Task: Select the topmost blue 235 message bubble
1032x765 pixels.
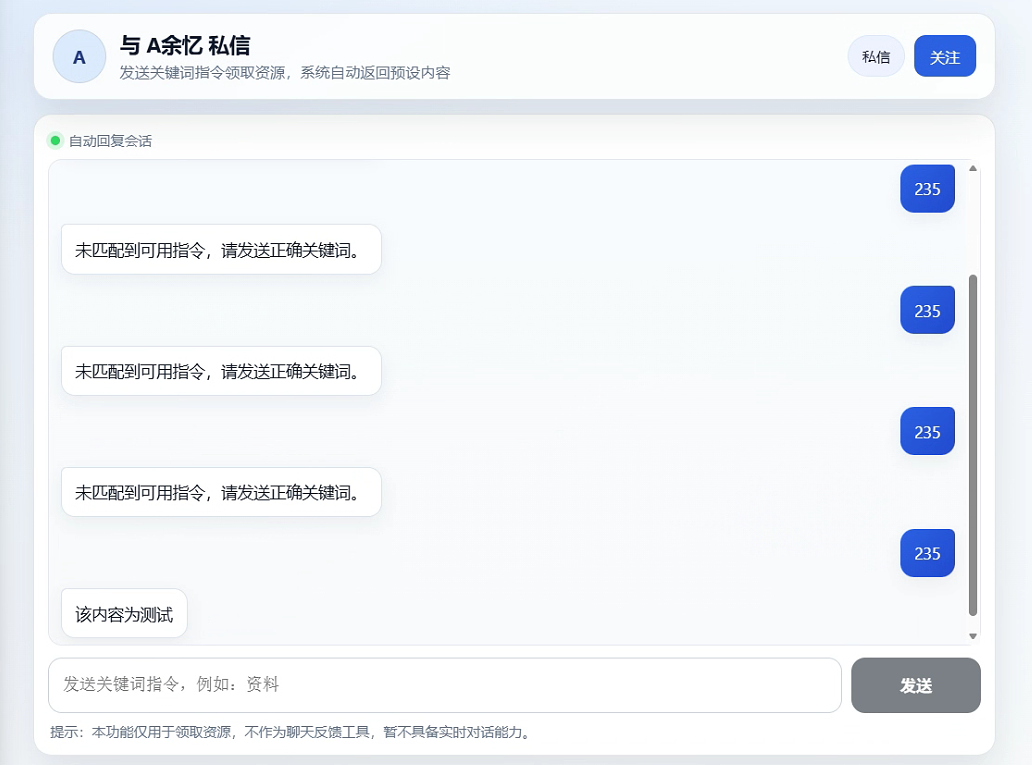Action: (927, 189)
